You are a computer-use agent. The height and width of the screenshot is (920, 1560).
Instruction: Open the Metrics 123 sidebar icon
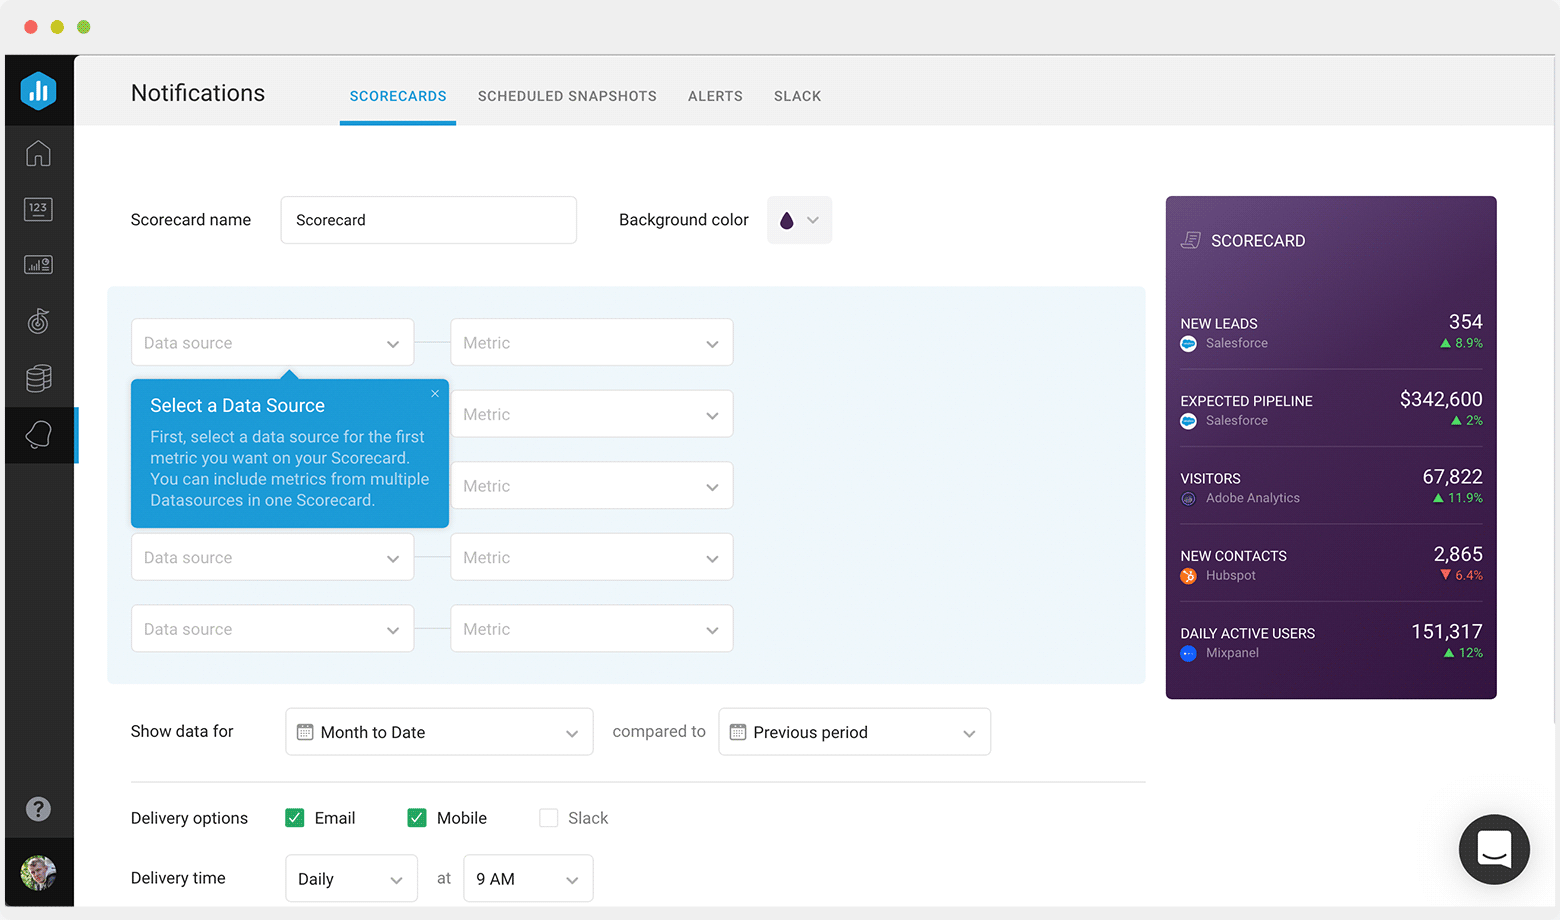(38, 209)
